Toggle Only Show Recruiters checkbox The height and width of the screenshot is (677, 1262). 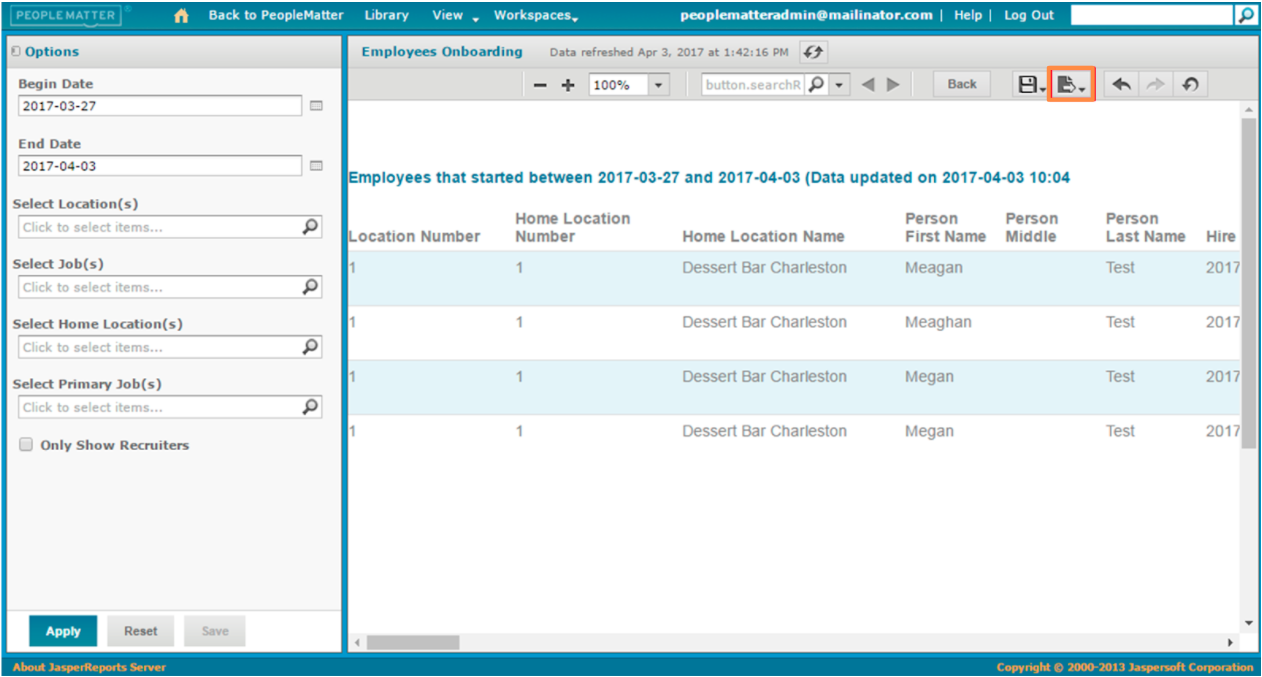coord(27,445)
